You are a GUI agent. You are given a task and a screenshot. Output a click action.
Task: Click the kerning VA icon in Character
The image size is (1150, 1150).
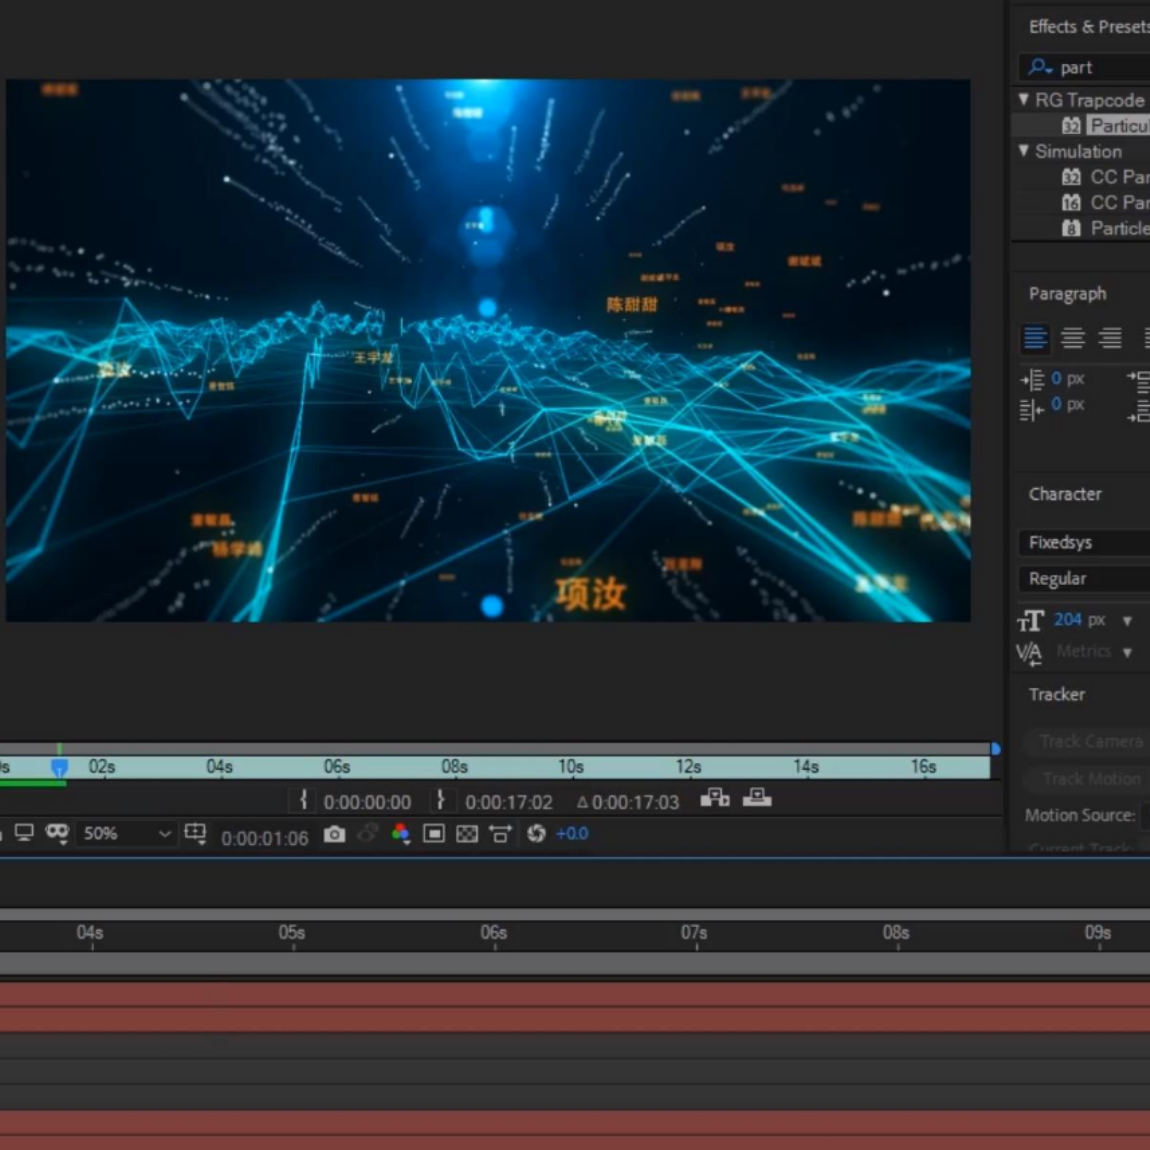coord(1029,653)
